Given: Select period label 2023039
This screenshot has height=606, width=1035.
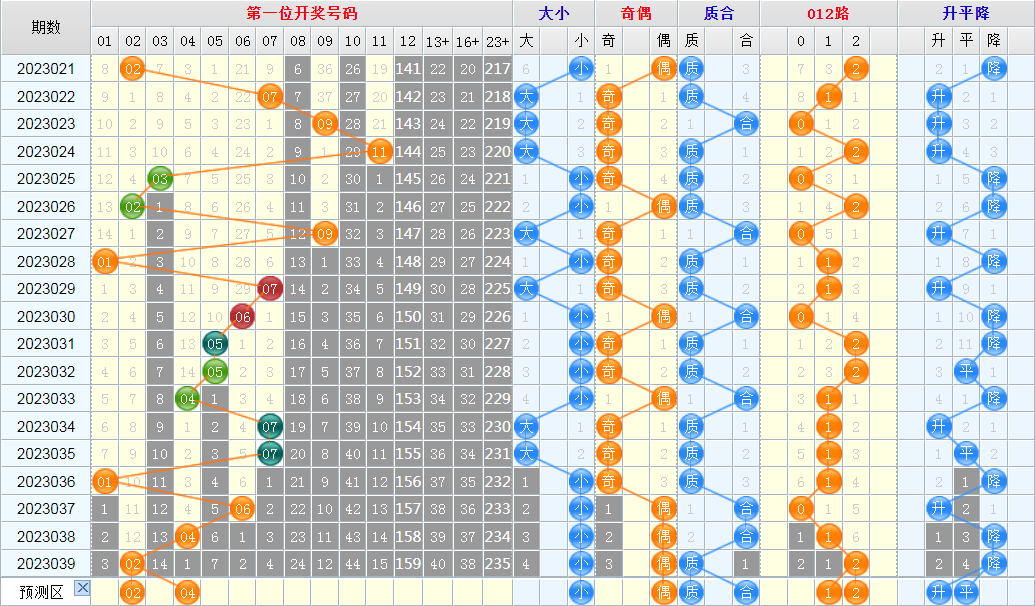Looking at the screenshot, I should pyautogui.click(x=46, y=564).
